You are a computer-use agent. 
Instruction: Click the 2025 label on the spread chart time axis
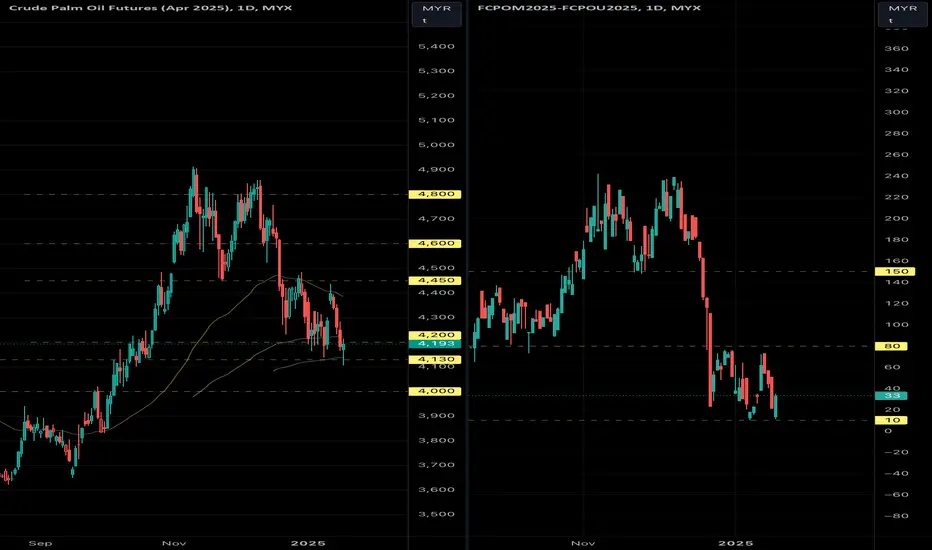736,543
